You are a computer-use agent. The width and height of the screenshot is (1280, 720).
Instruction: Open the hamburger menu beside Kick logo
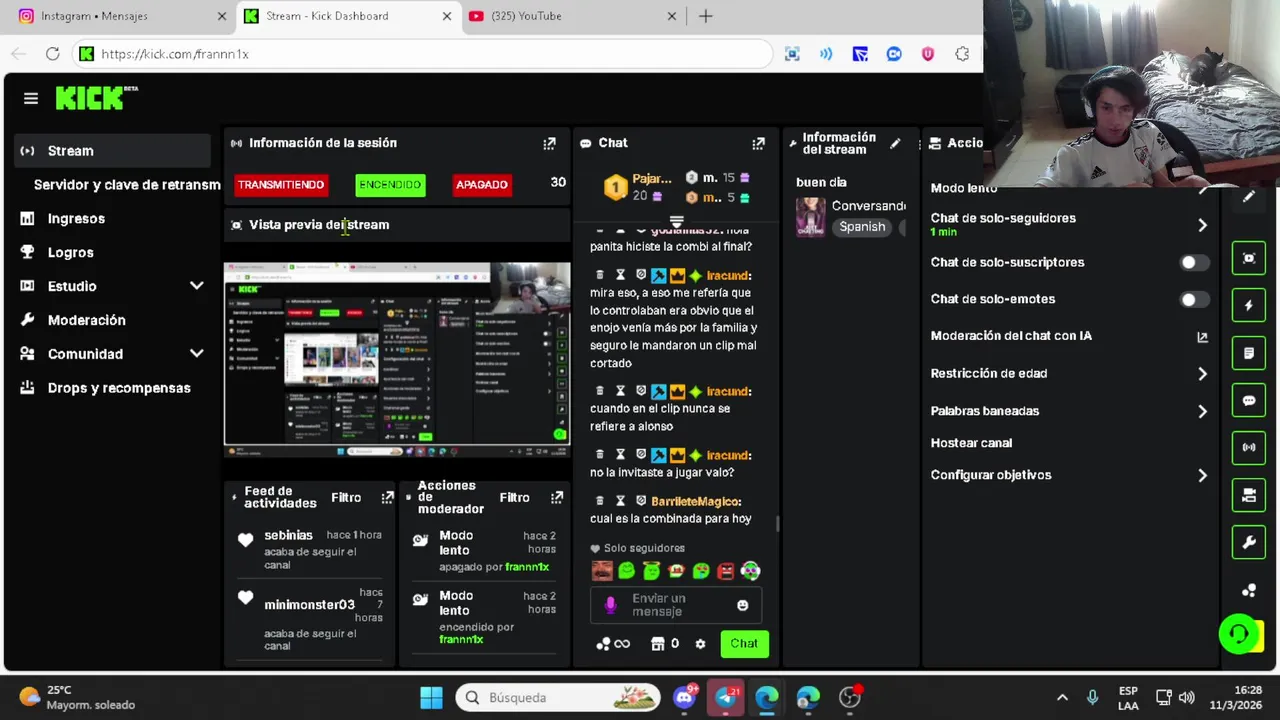tap(31, 98)
